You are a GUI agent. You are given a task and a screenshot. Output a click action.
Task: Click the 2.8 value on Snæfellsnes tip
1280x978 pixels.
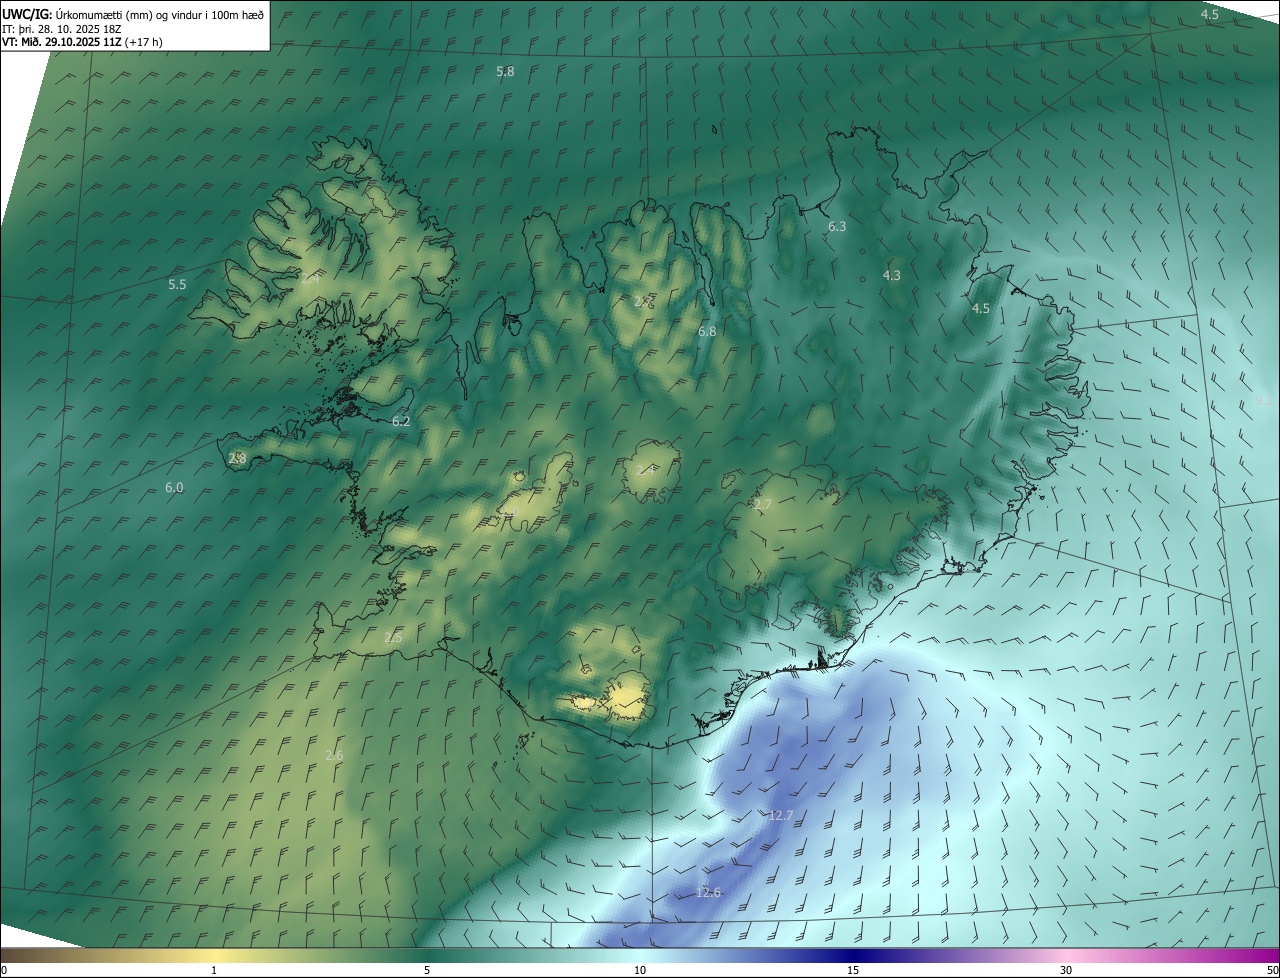pos(237,459)
